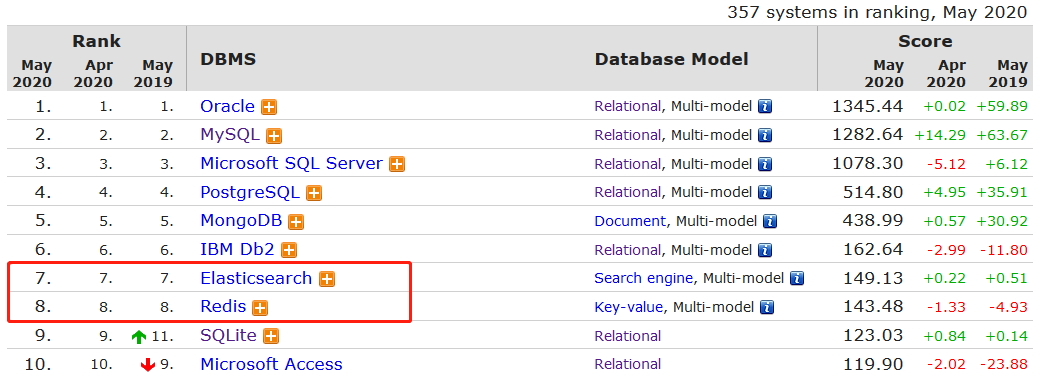Select MySQL score 1282.64
This screenshot has height=379, width=1041.
pos(868,135)
